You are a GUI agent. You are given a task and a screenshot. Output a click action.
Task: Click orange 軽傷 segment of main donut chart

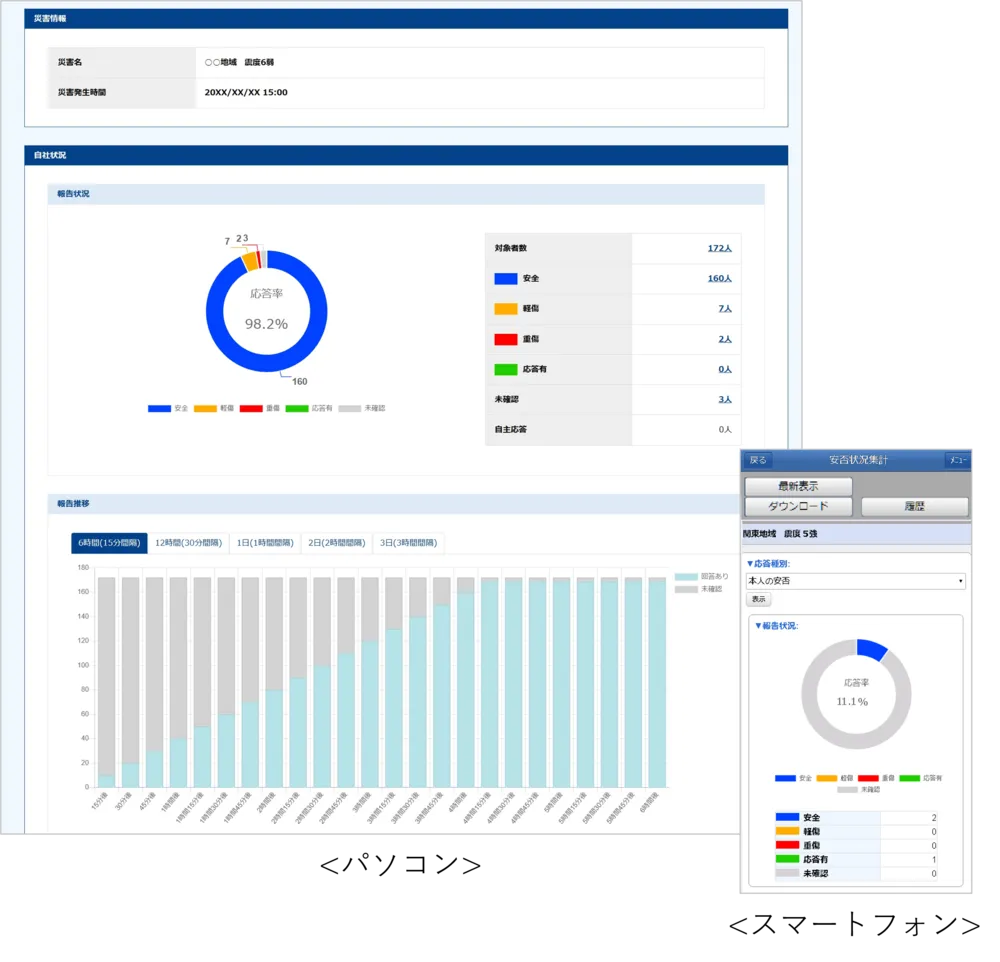pyautogui.click(x=249, y=261)
